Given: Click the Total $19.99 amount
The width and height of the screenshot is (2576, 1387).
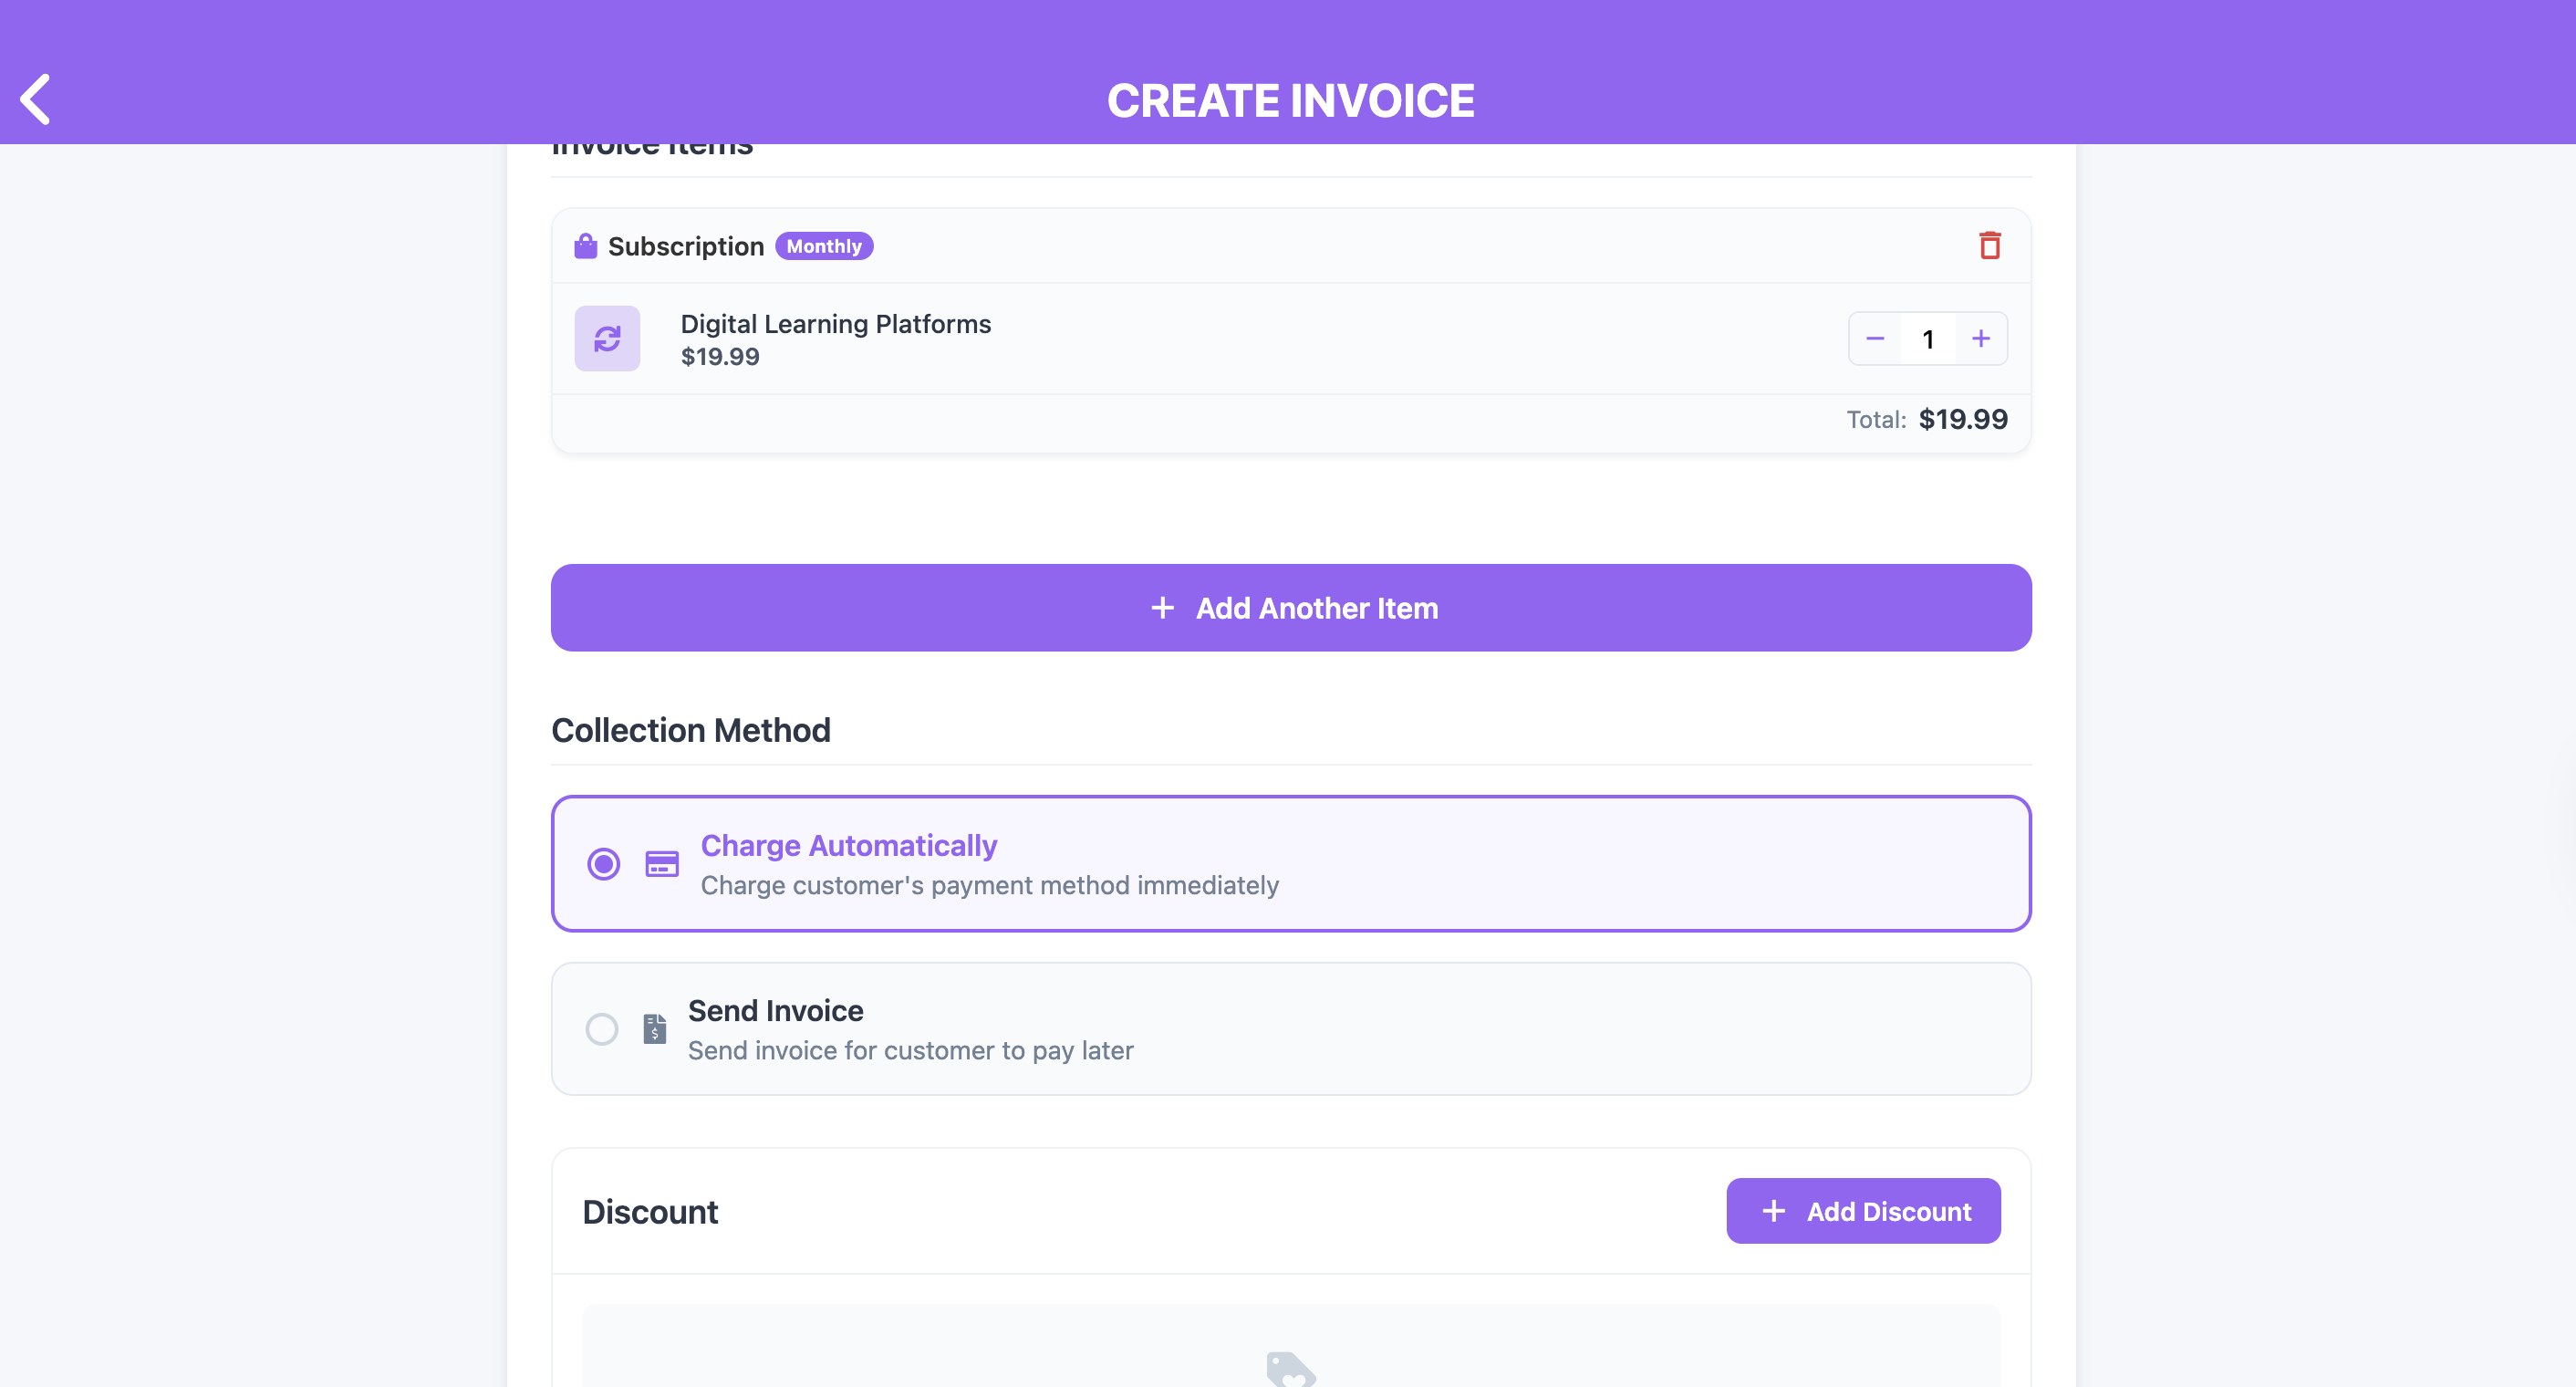Looking at the screenshot, I should [x=1962, y=419].
